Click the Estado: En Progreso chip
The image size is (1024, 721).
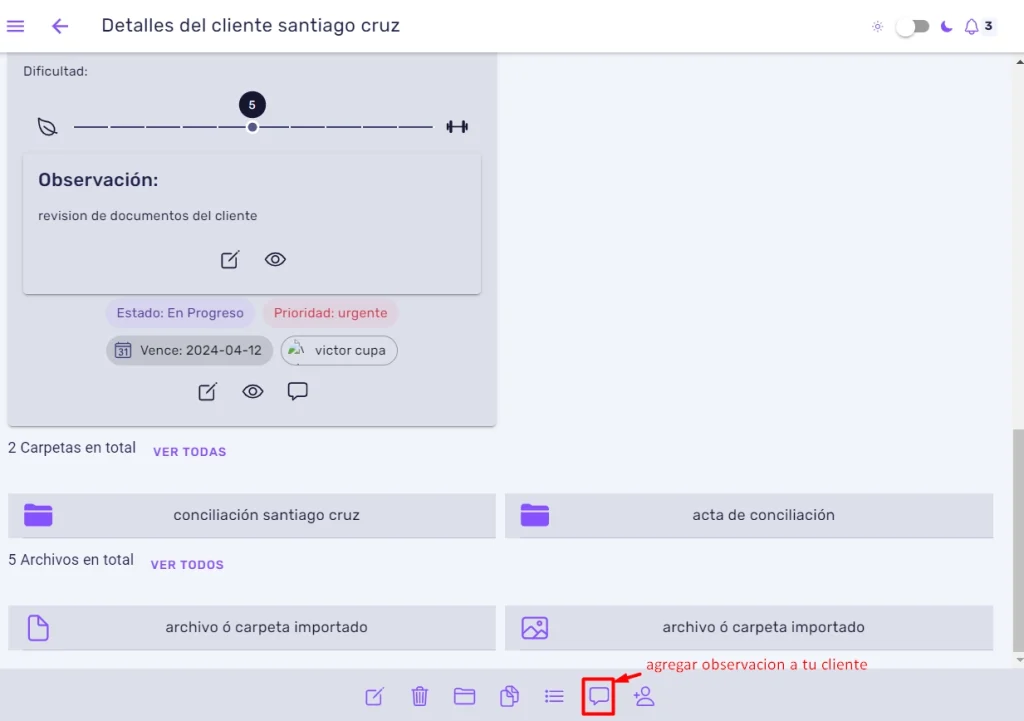point(180,313)
